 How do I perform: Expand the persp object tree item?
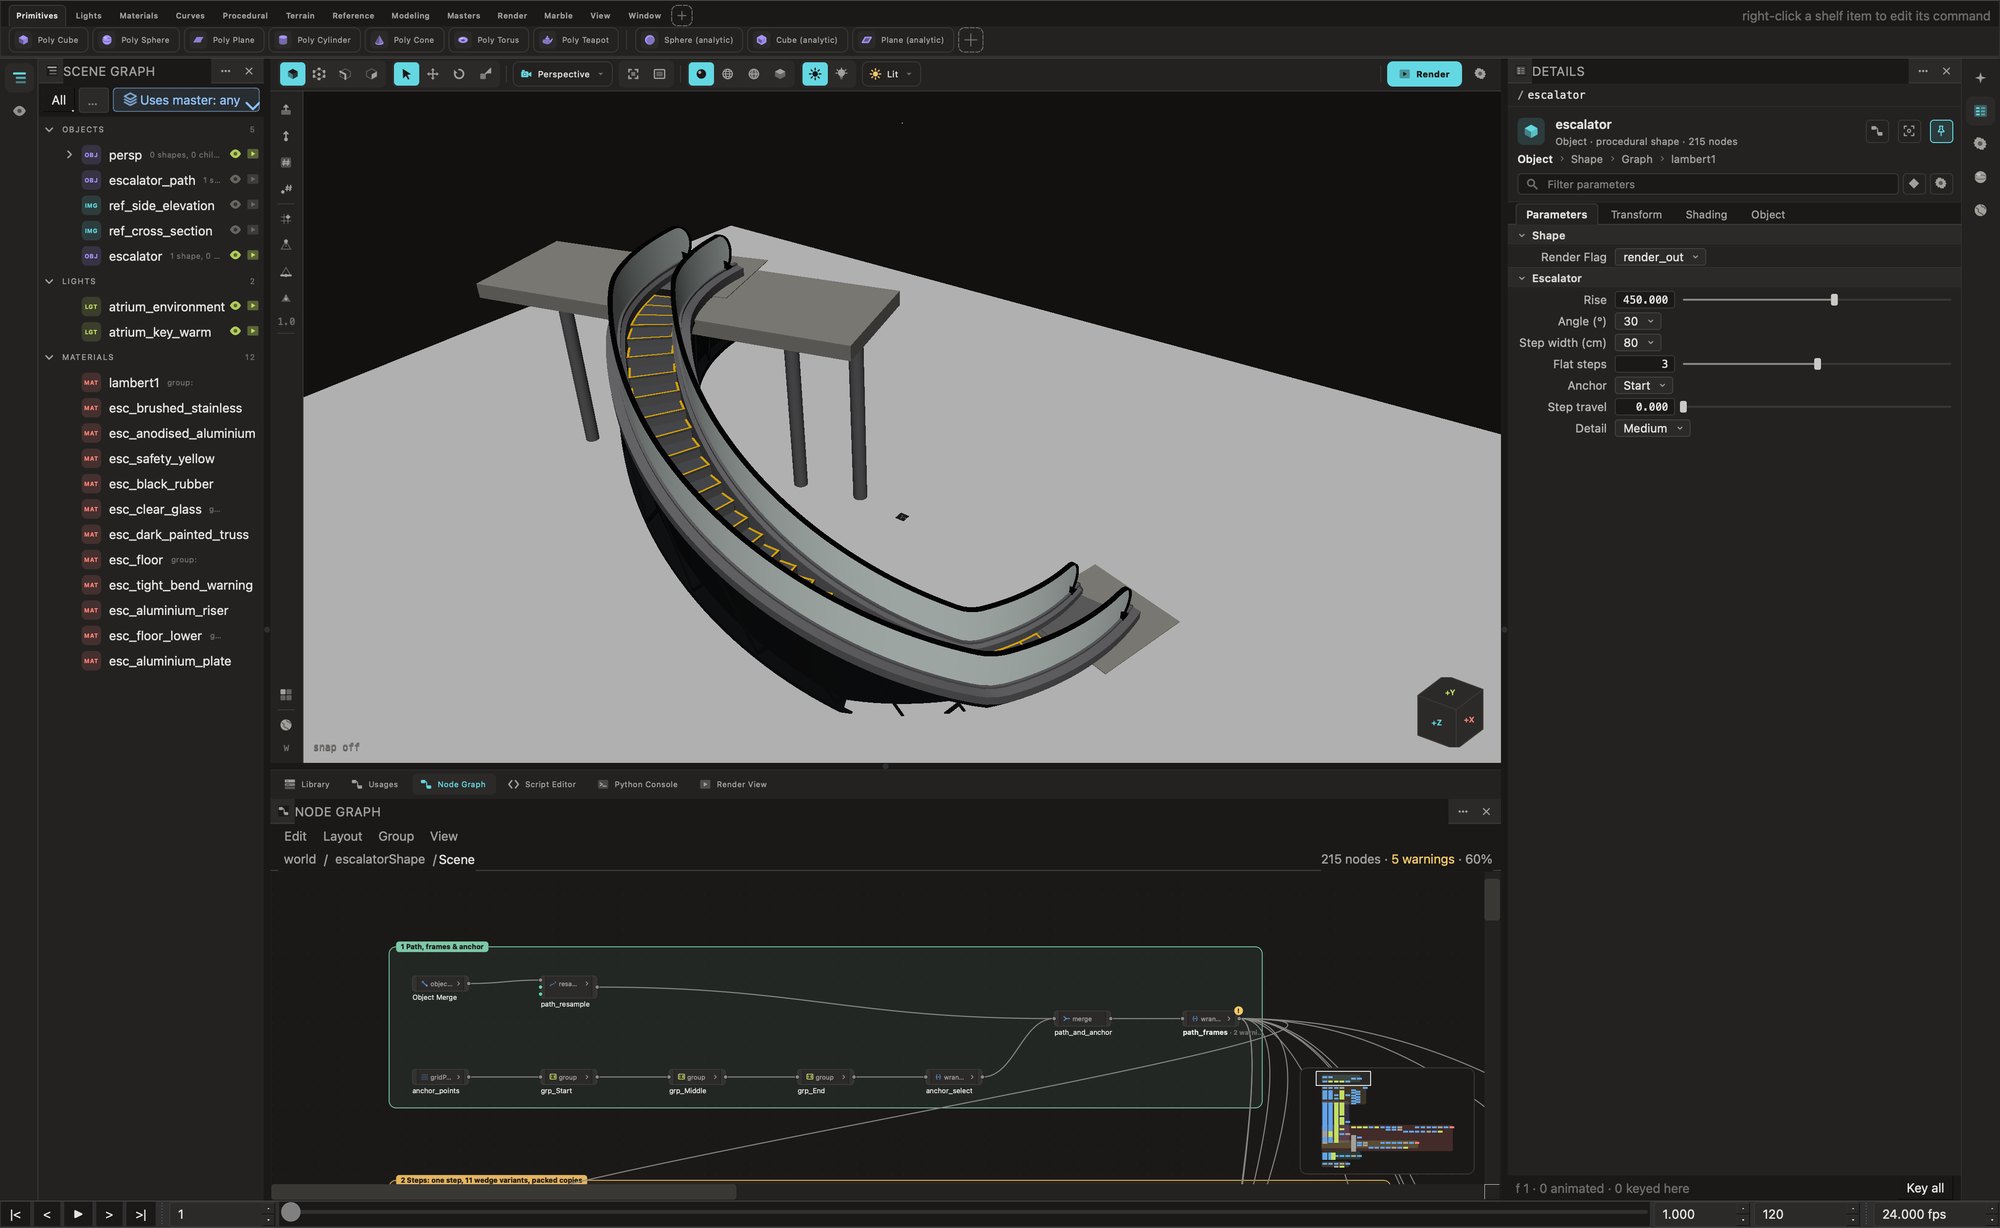click(69, 154)
